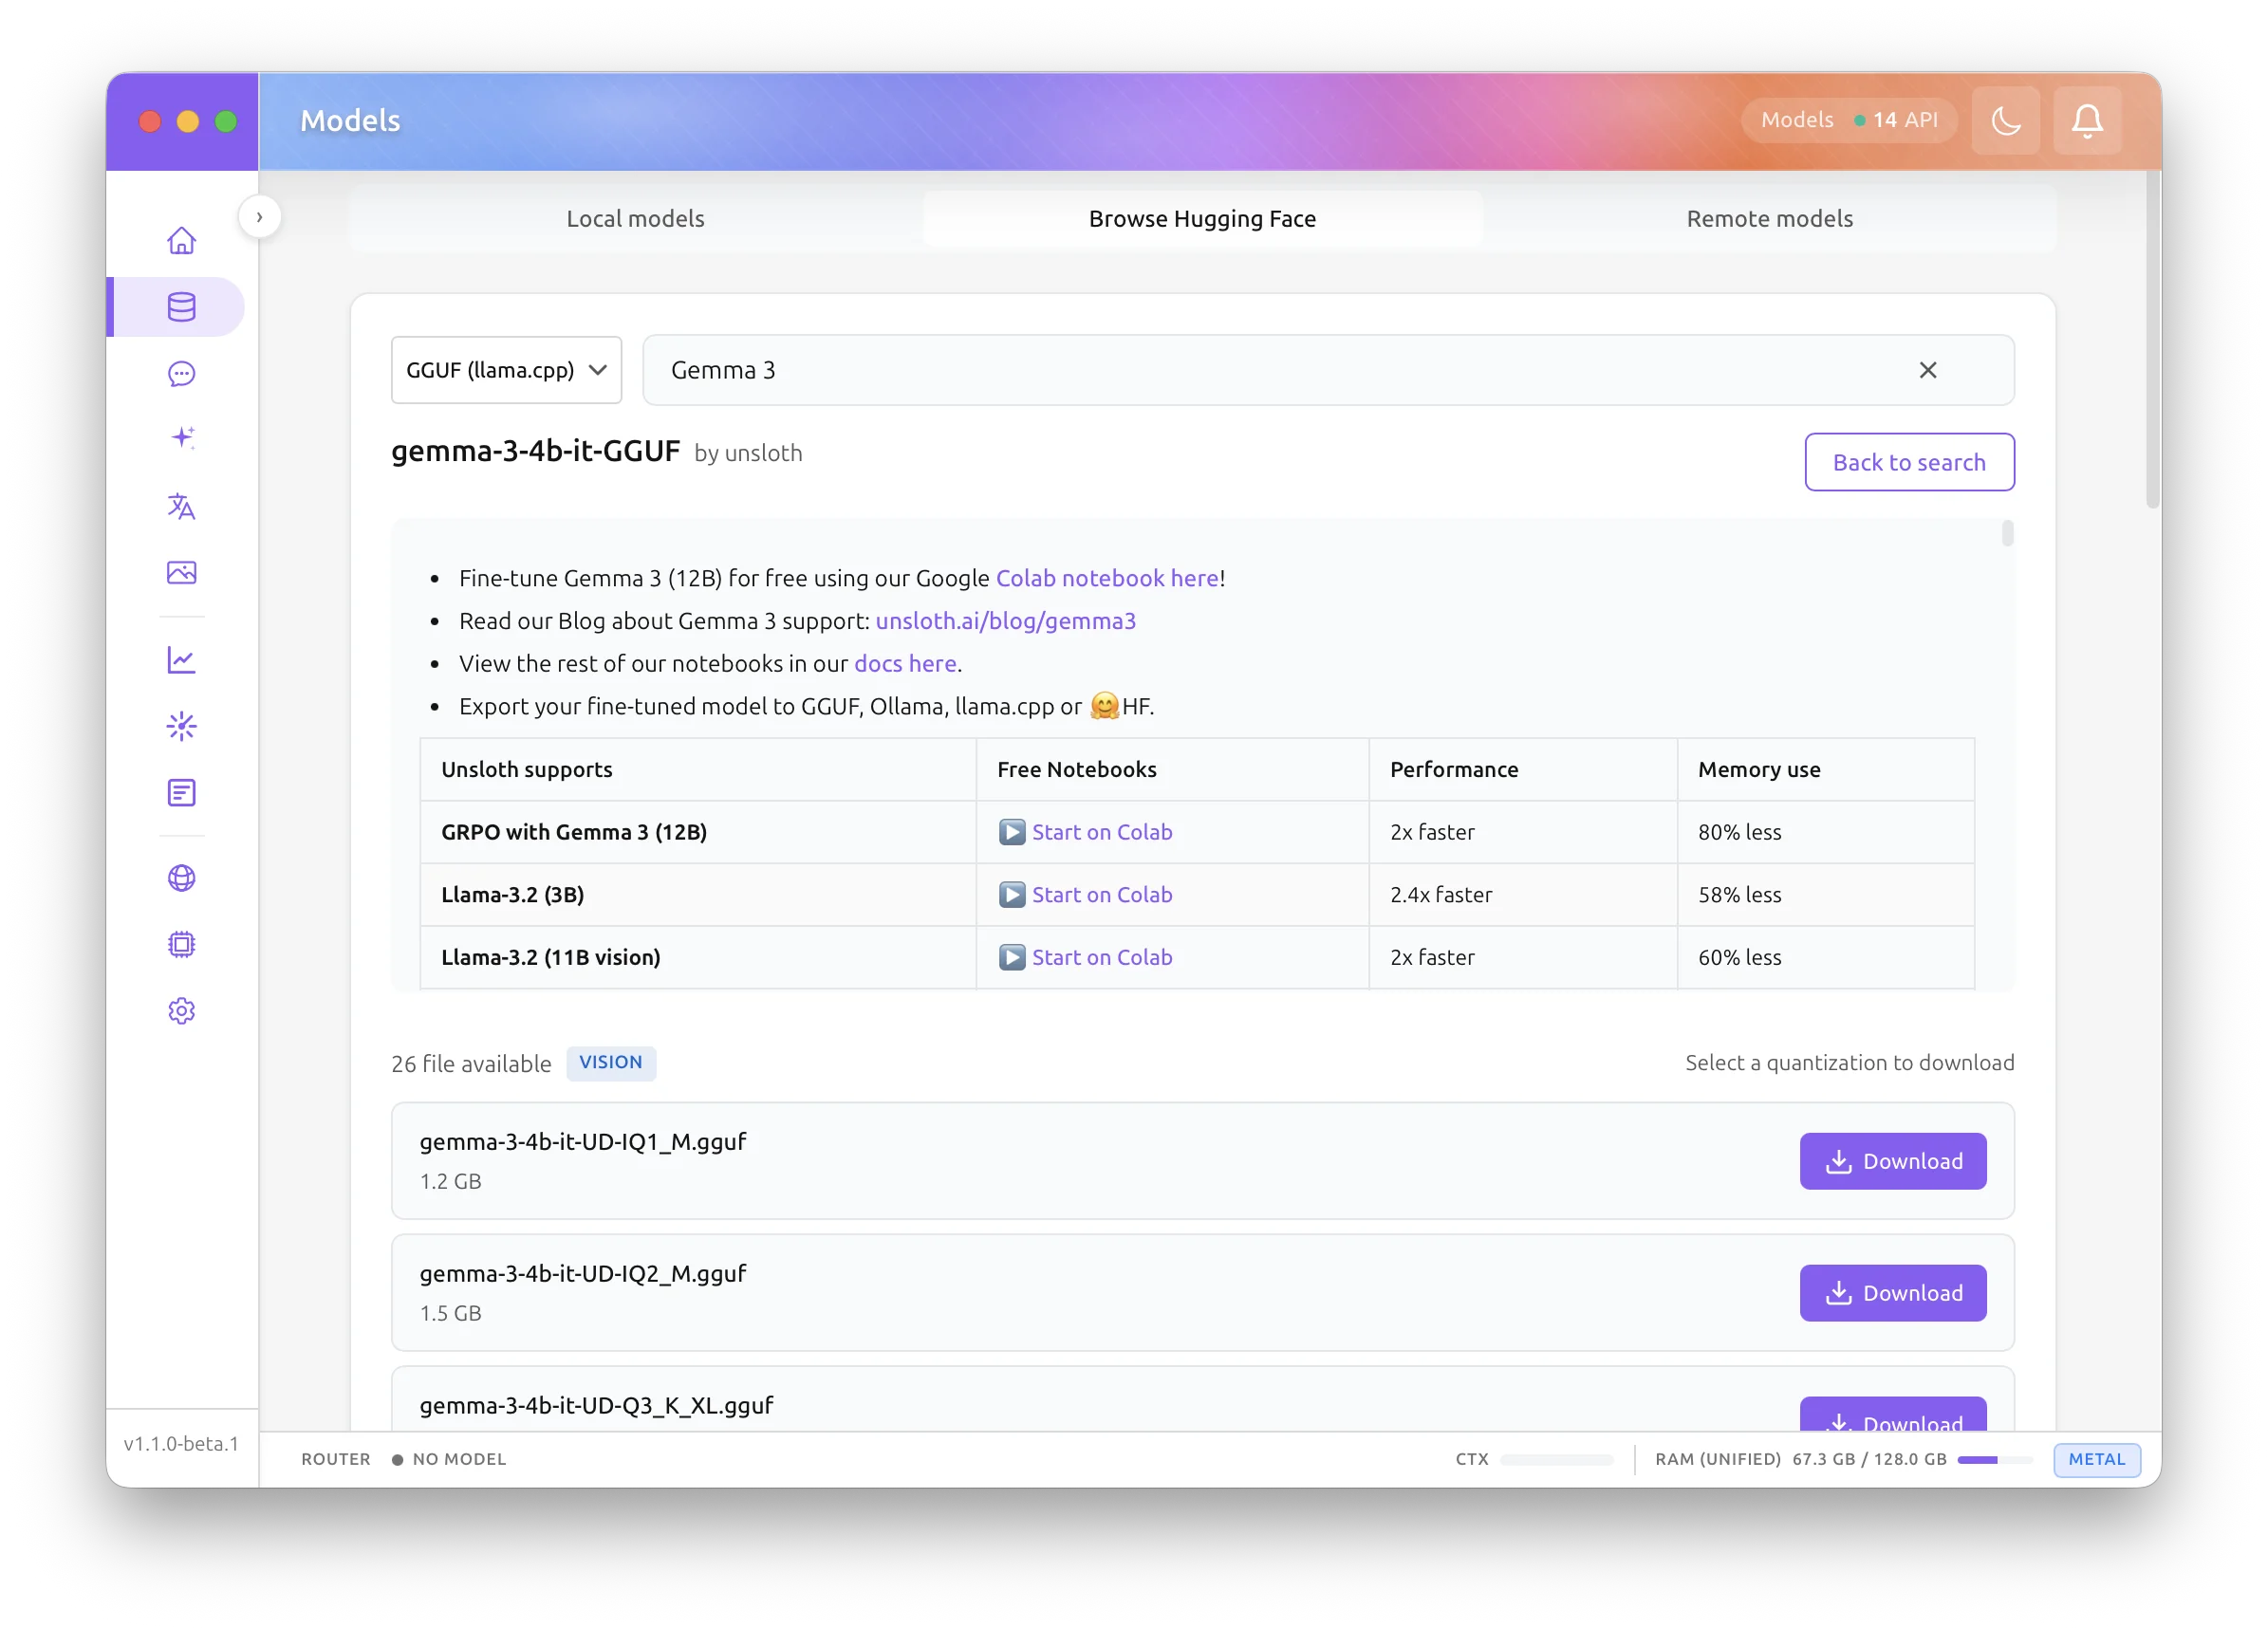This screenshot has height=1628, width=2268.
Task: Open the hardware chip sidebar icon
Action: [x=181, y=944]
